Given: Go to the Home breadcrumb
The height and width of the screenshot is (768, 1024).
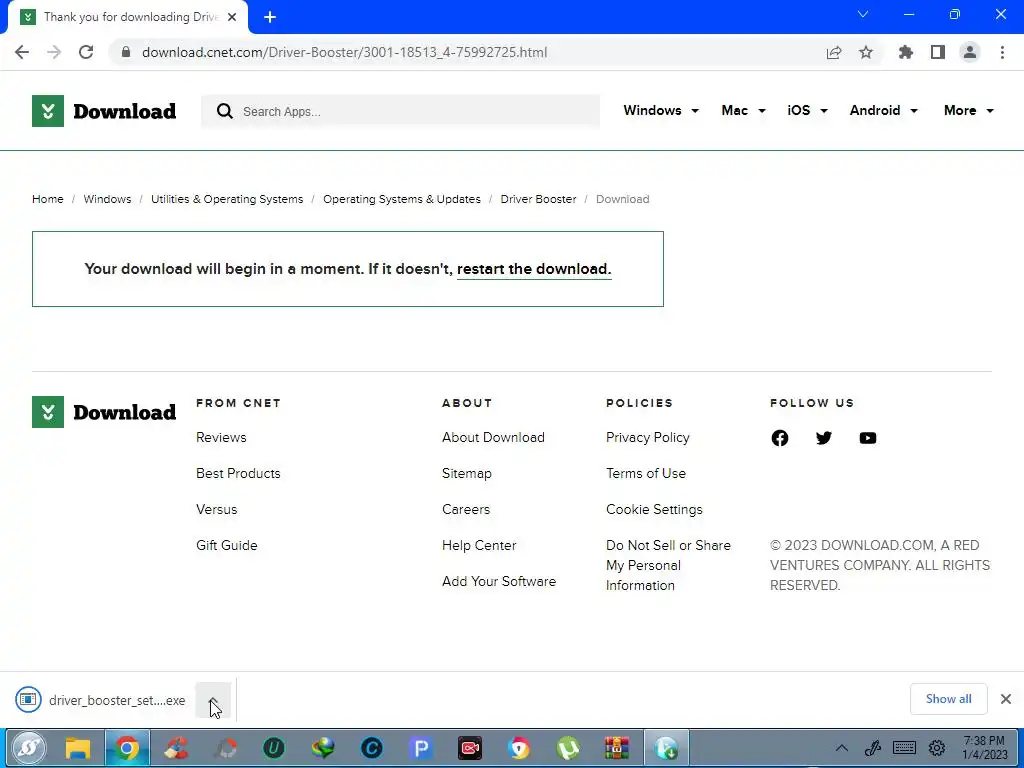Looking at the screenshot, I should click(48, 199).
